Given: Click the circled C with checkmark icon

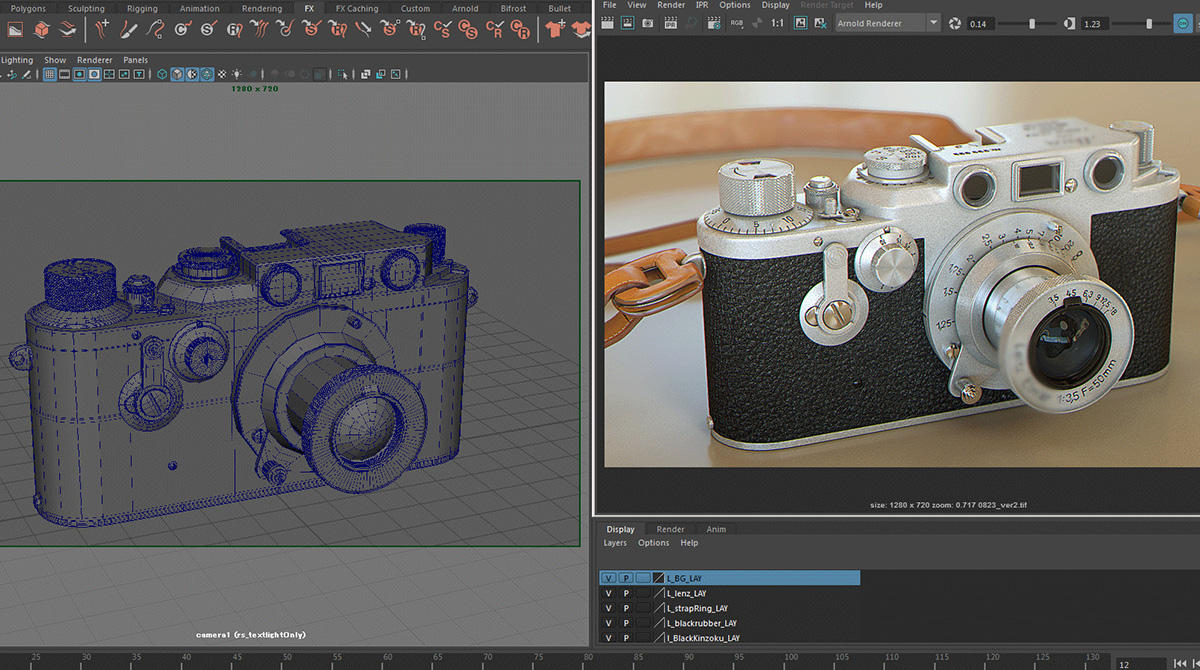Looking at the screenshot, I should [182, 30].
